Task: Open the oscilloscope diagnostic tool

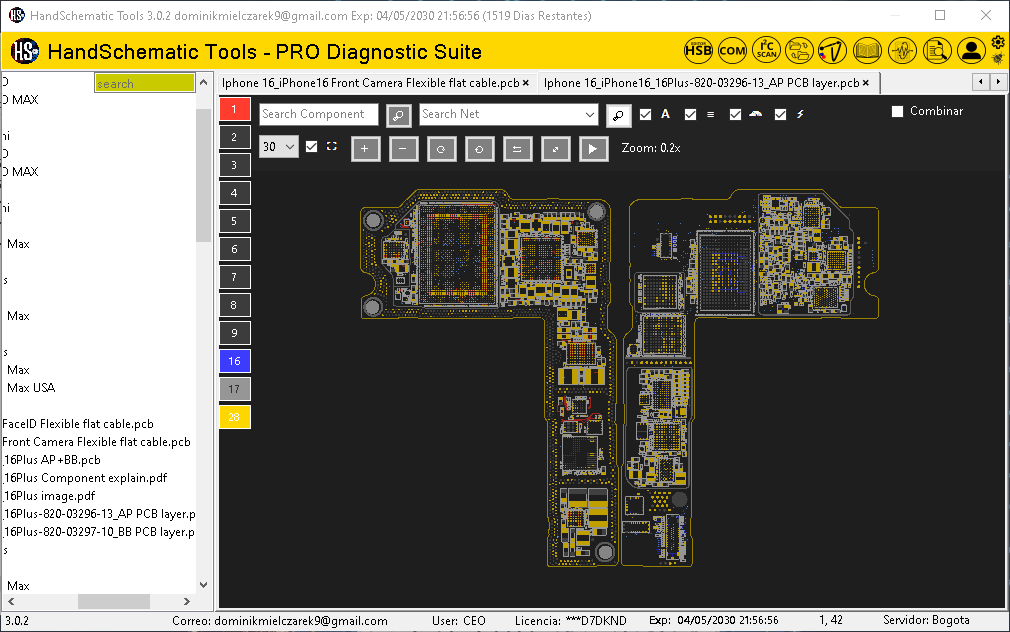Action: click(x=901, y=49)
